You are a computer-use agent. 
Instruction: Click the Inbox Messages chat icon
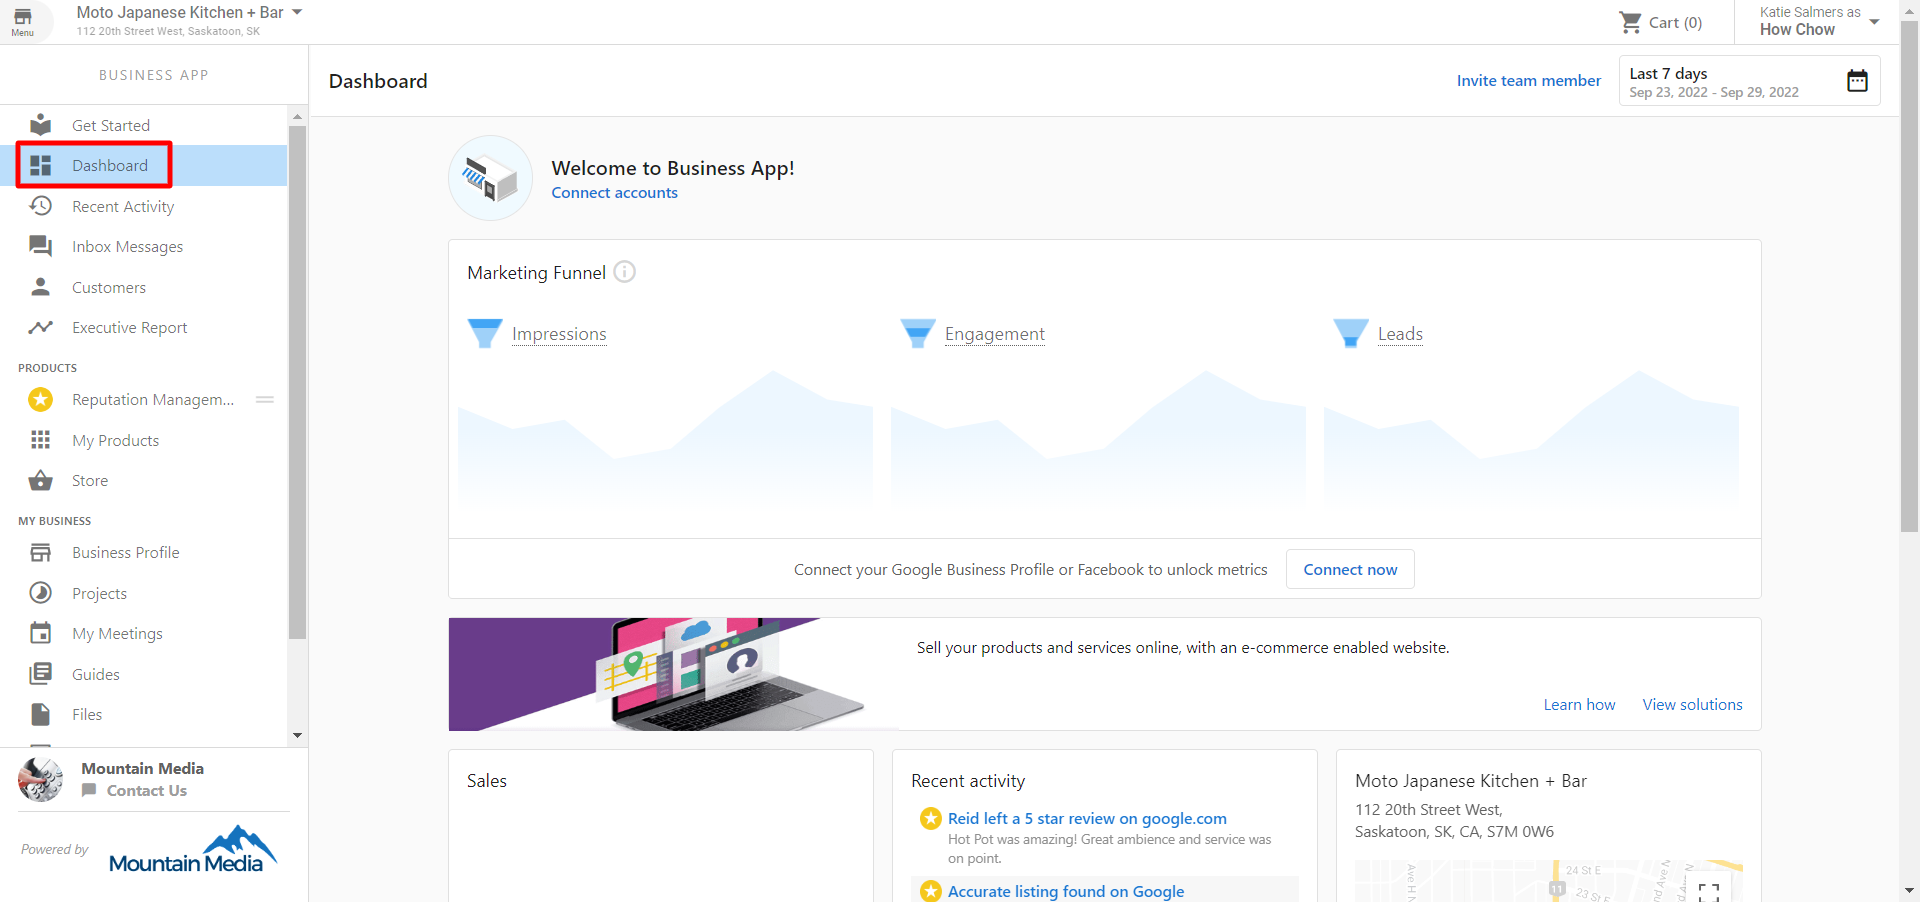click(x=41, y=246)
